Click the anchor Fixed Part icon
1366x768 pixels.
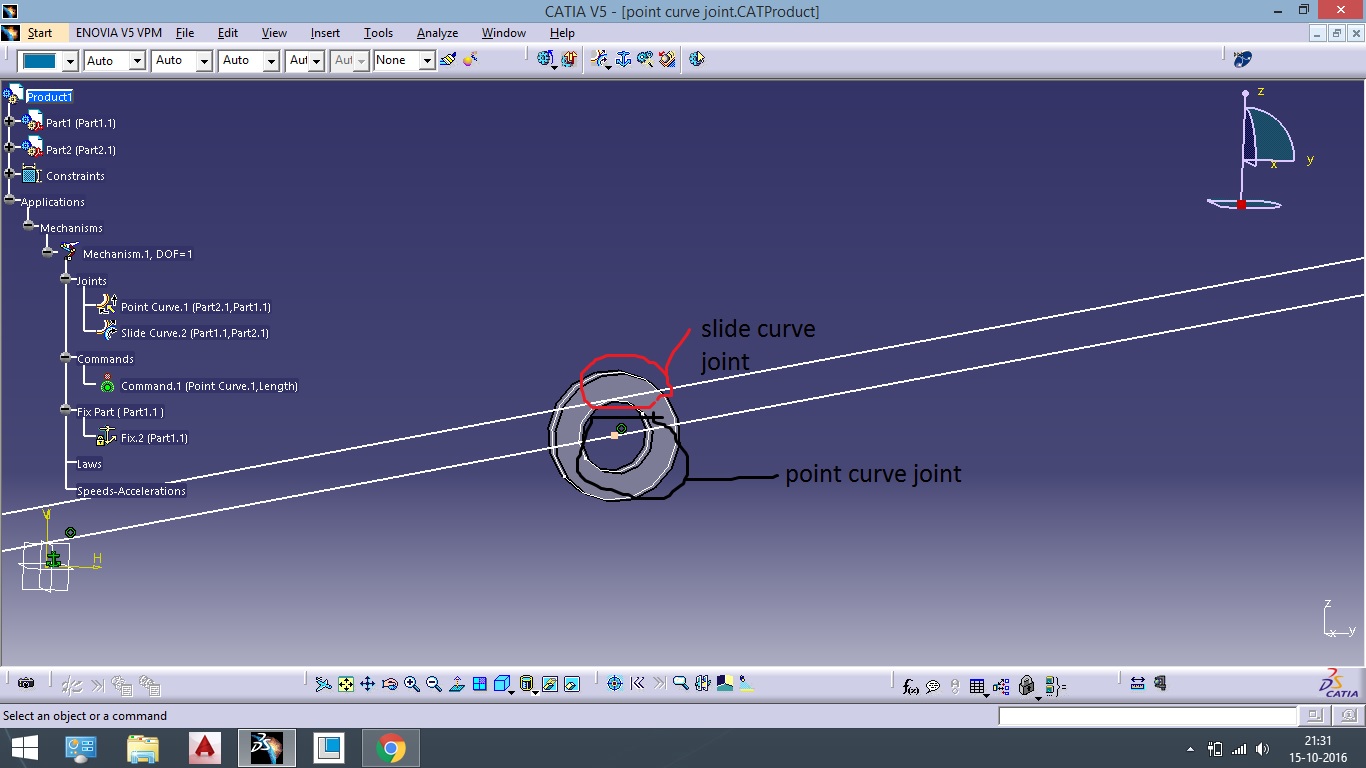click(x=623, y=60)
